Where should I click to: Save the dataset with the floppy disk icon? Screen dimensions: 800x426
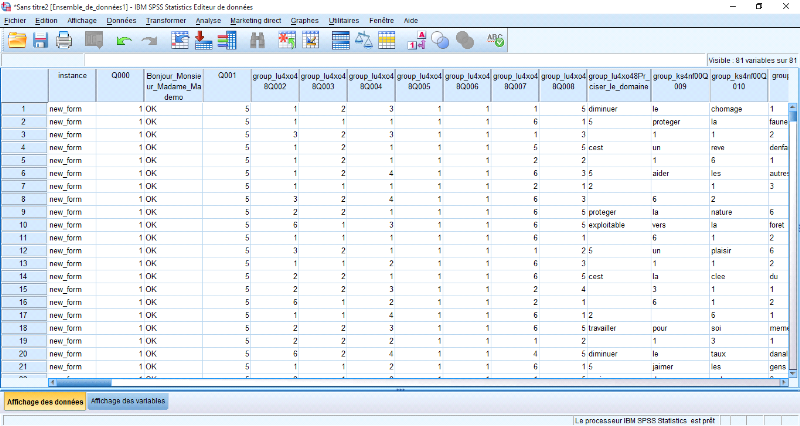click(x=41, y=40)
